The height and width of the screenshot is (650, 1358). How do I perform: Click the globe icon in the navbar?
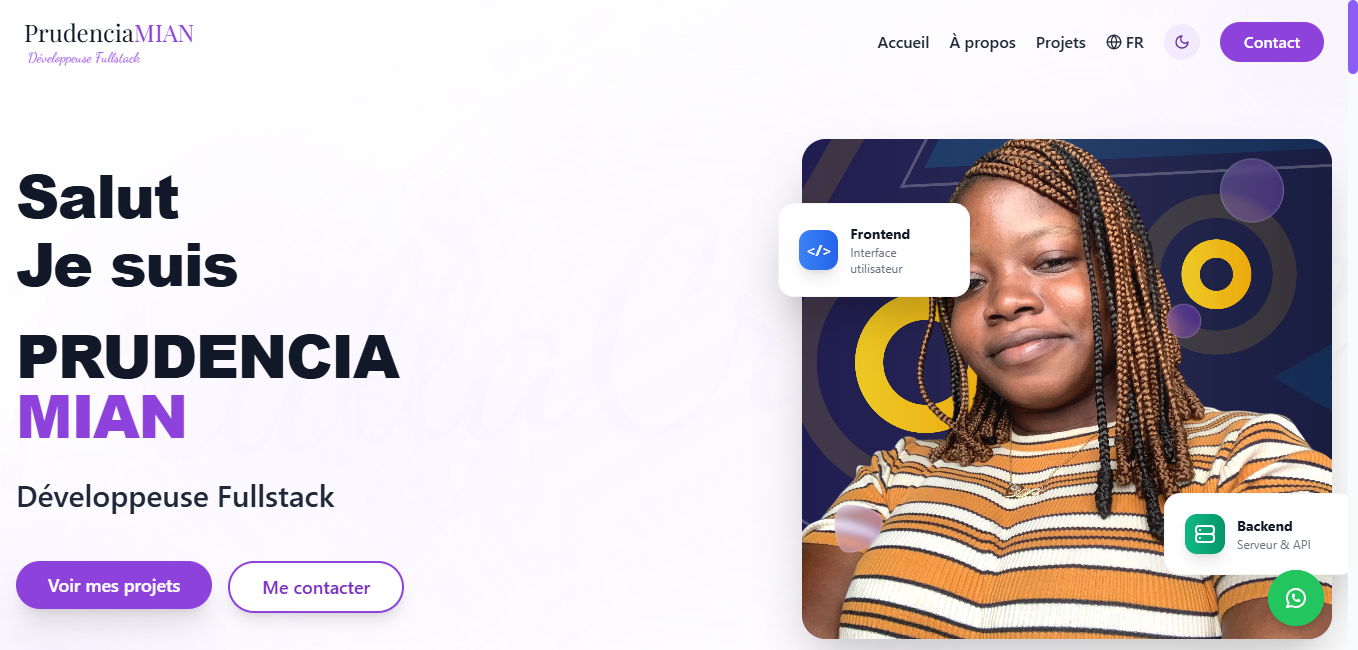coord(1114,42)
